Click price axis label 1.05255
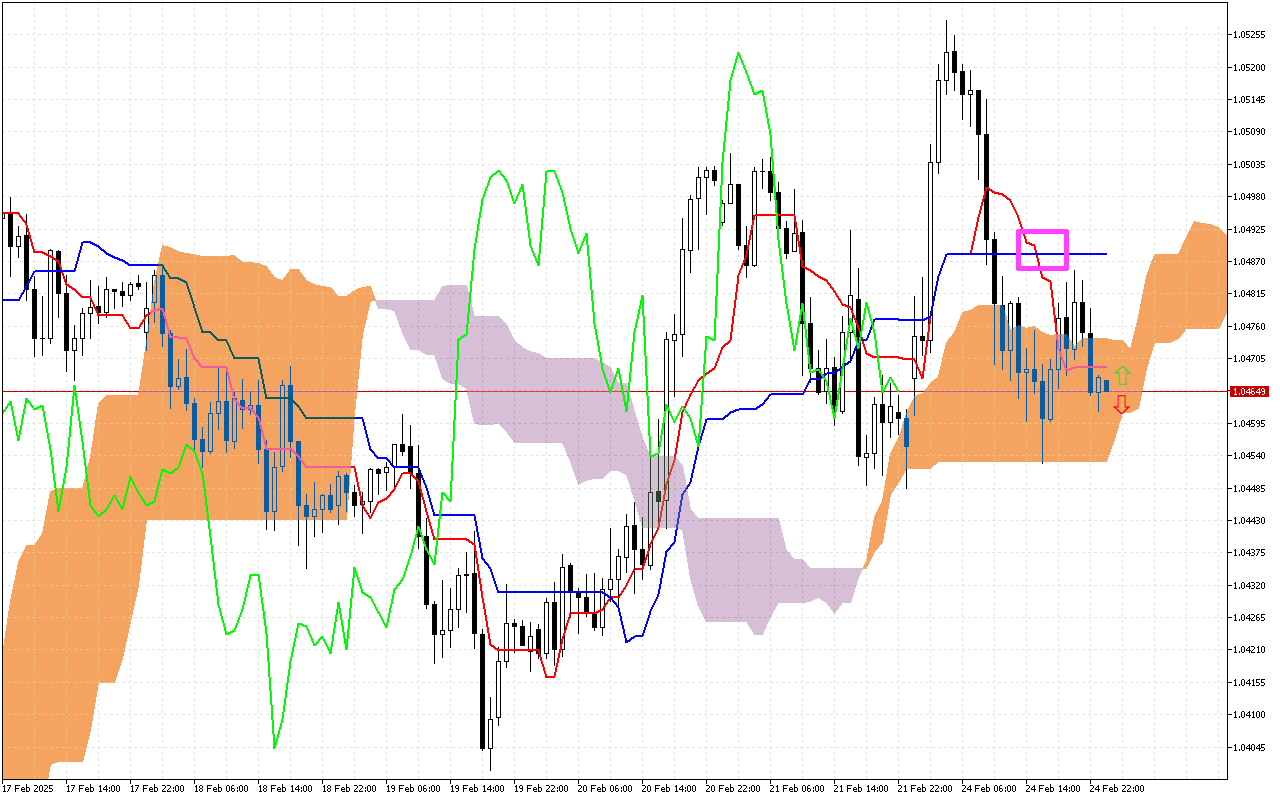1280x800 pixels. (1250, 35)
